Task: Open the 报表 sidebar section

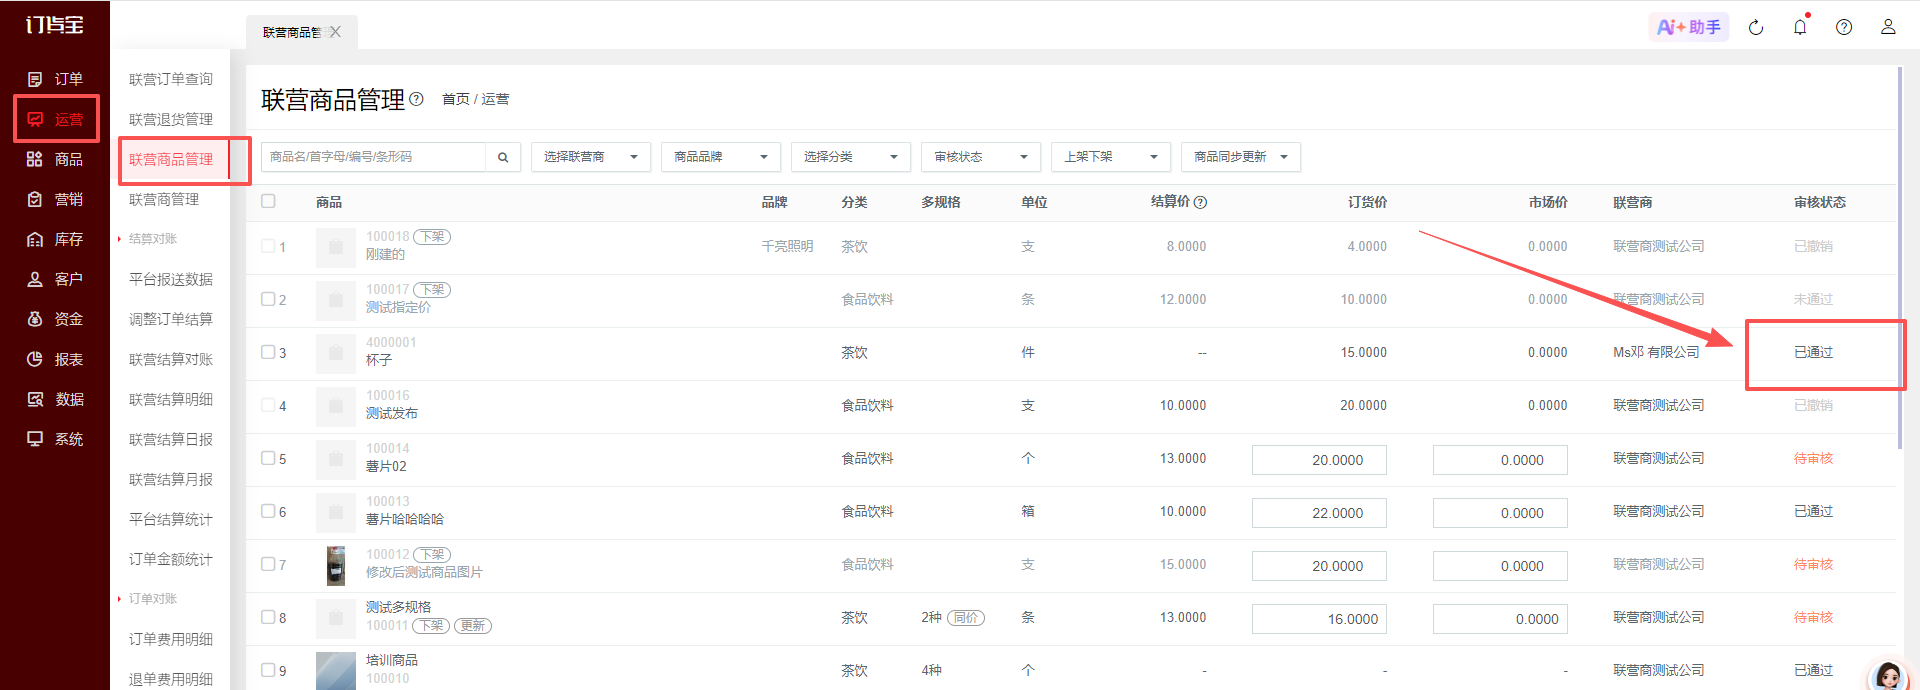Action: (55, 359)
